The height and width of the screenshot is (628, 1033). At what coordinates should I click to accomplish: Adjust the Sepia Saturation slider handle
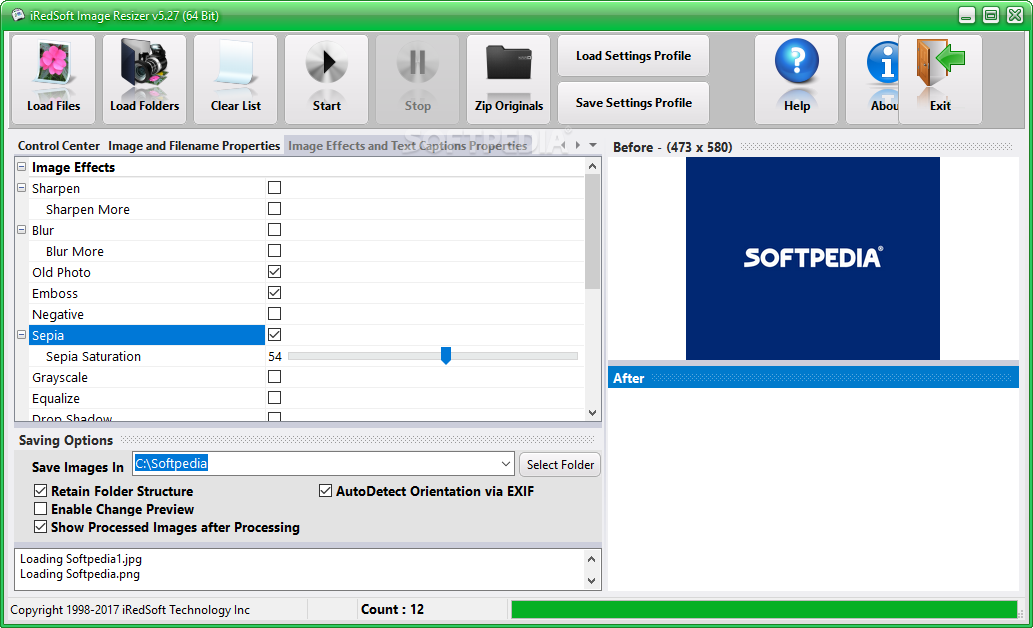(446, 356)
